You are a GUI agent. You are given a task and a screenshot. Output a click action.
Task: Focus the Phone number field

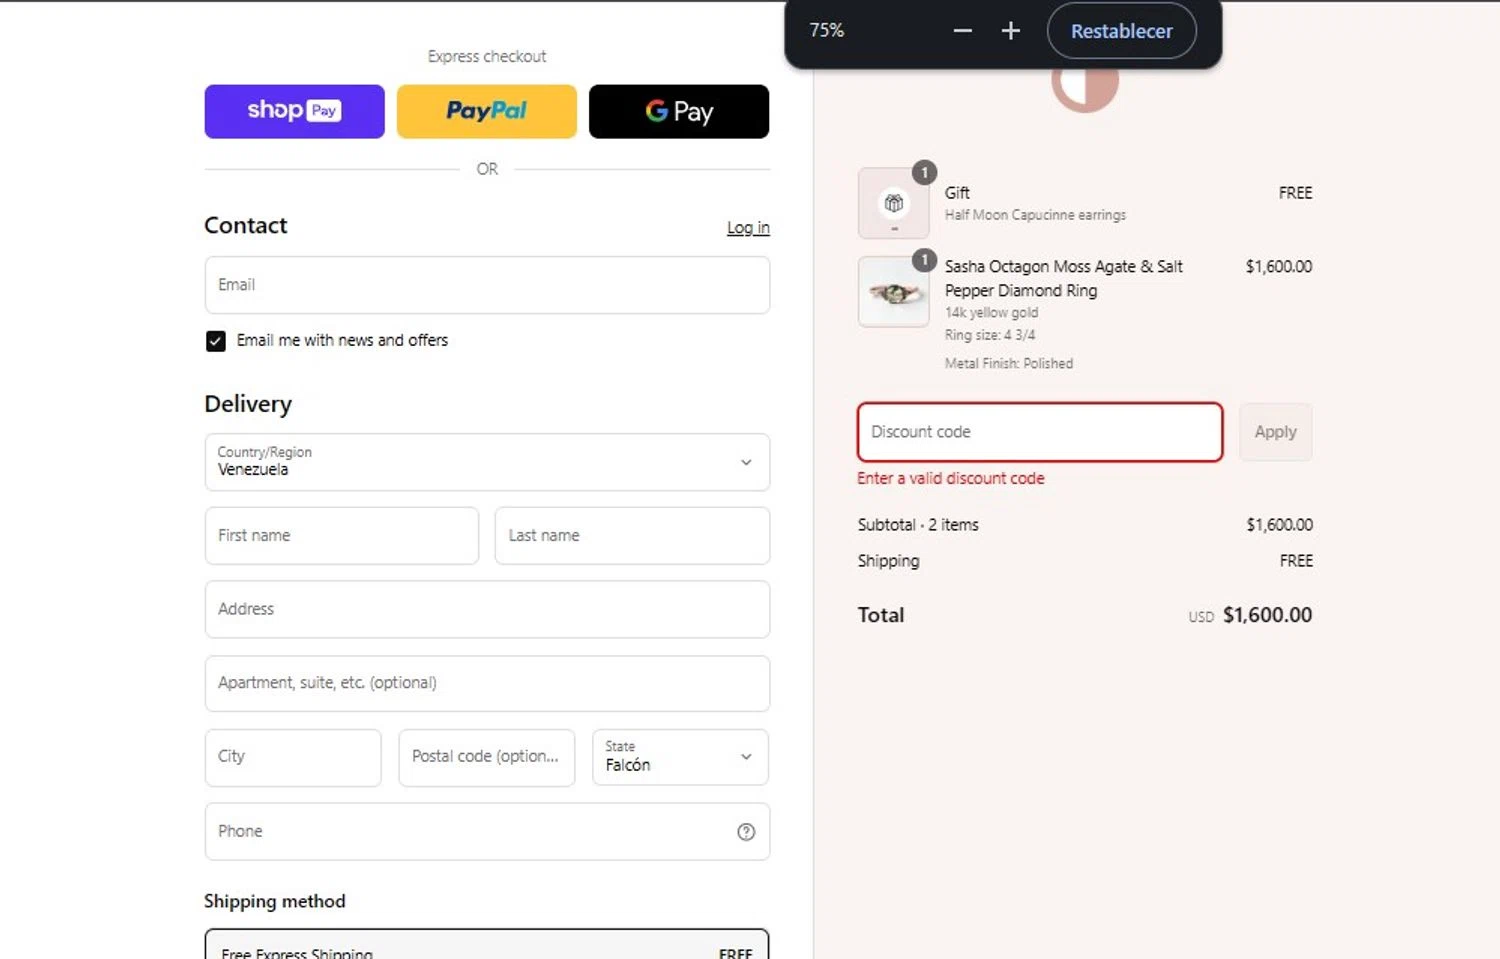pos(487,831)
